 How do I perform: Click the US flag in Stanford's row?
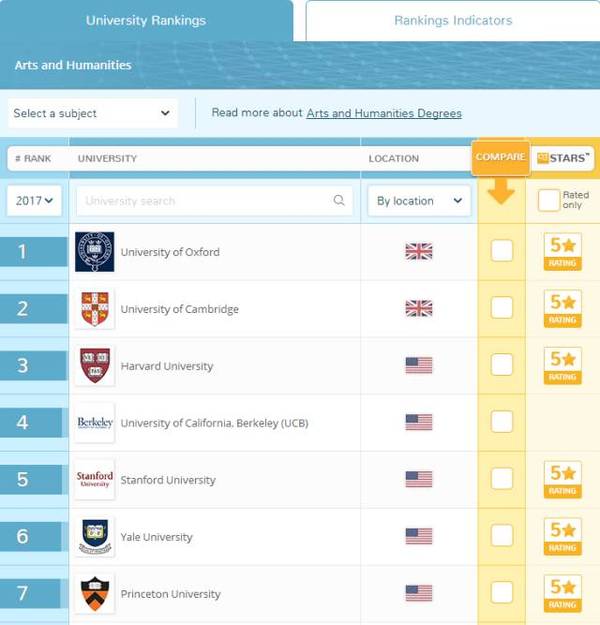coord(419,480)
